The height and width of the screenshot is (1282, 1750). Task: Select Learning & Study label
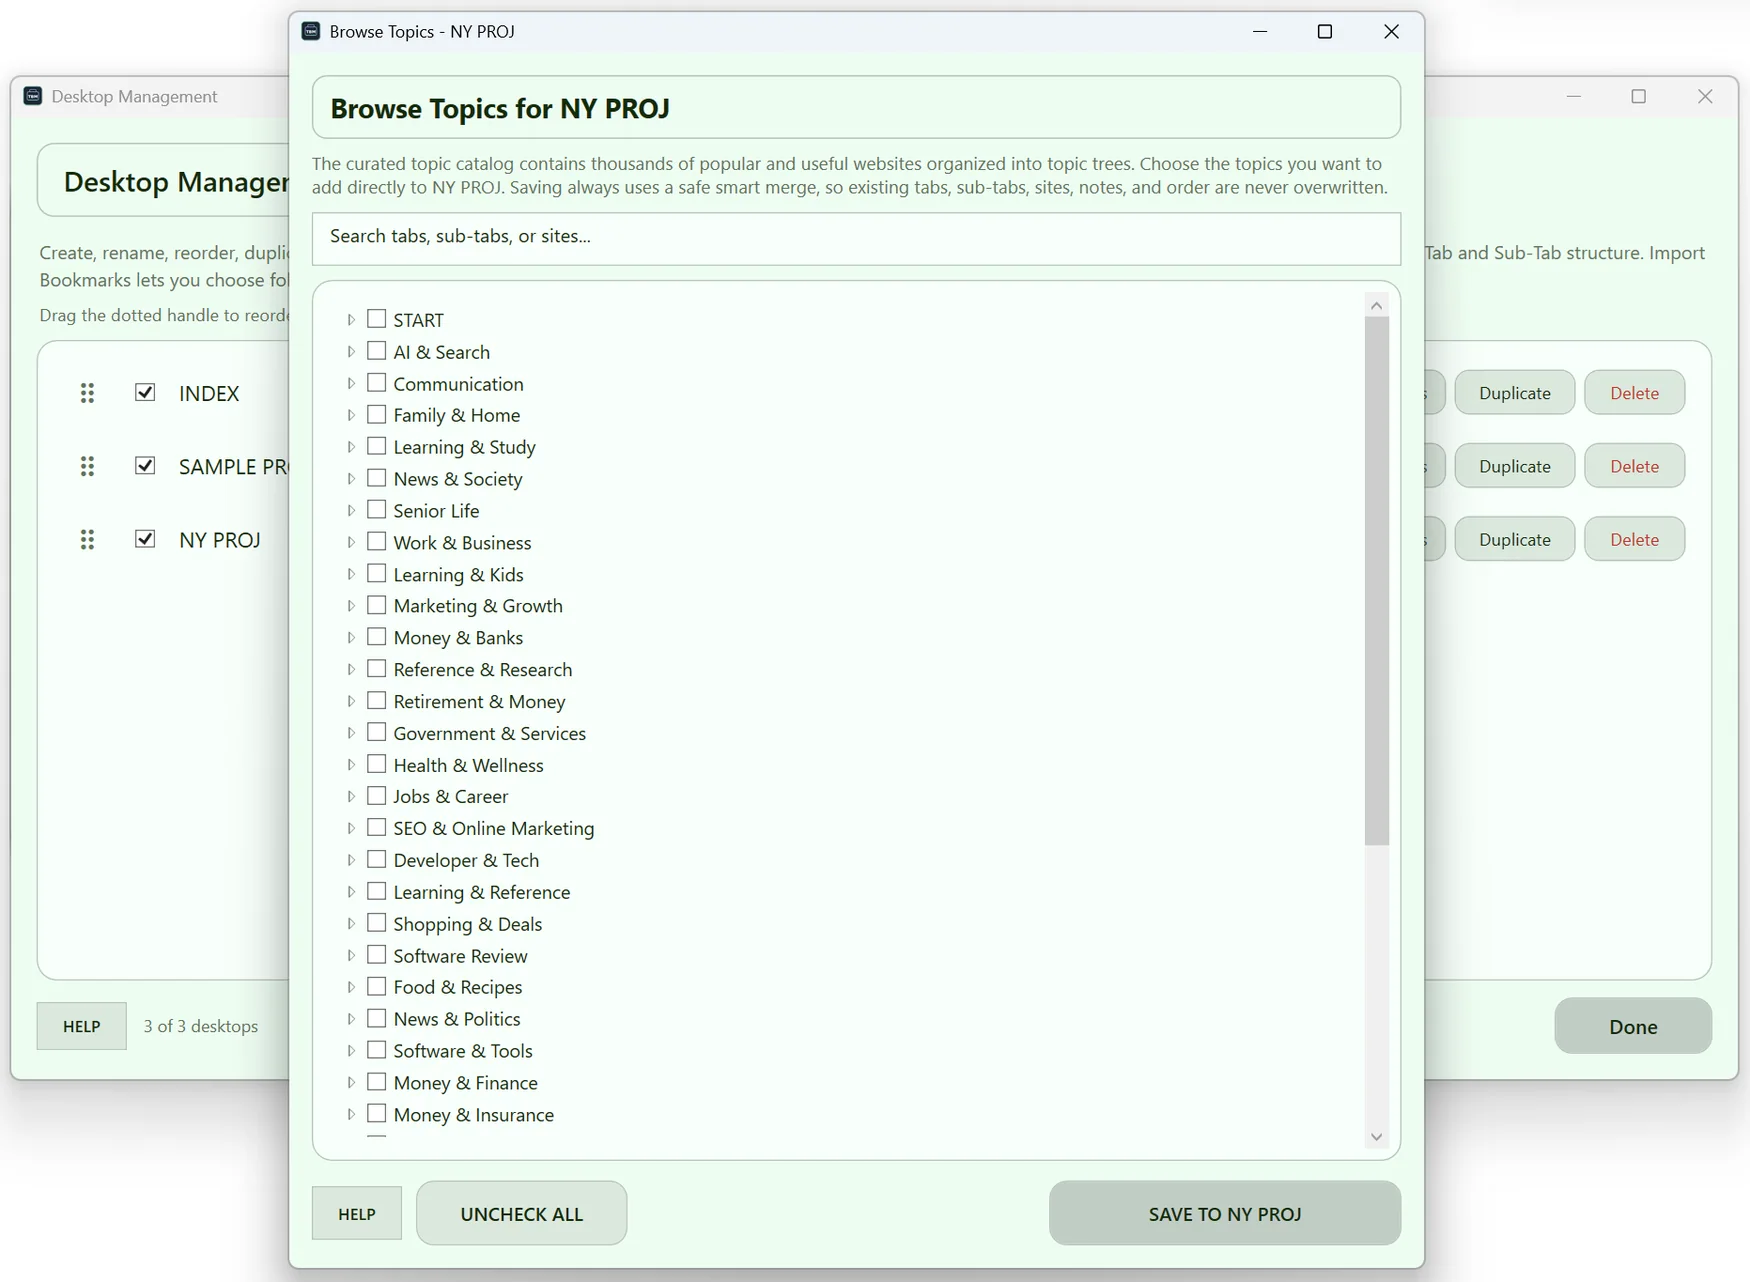464,447
